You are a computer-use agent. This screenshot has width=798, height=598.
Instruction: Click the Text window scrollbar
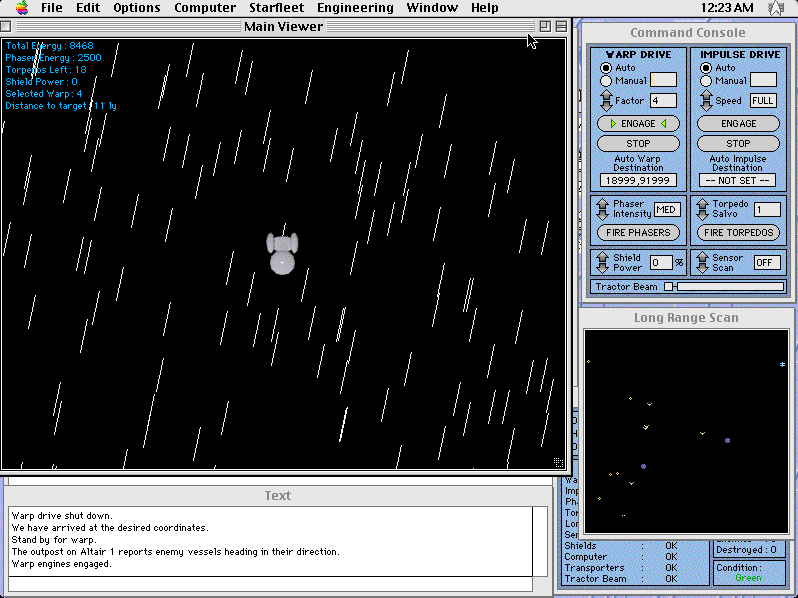click(x=540, y=541)
